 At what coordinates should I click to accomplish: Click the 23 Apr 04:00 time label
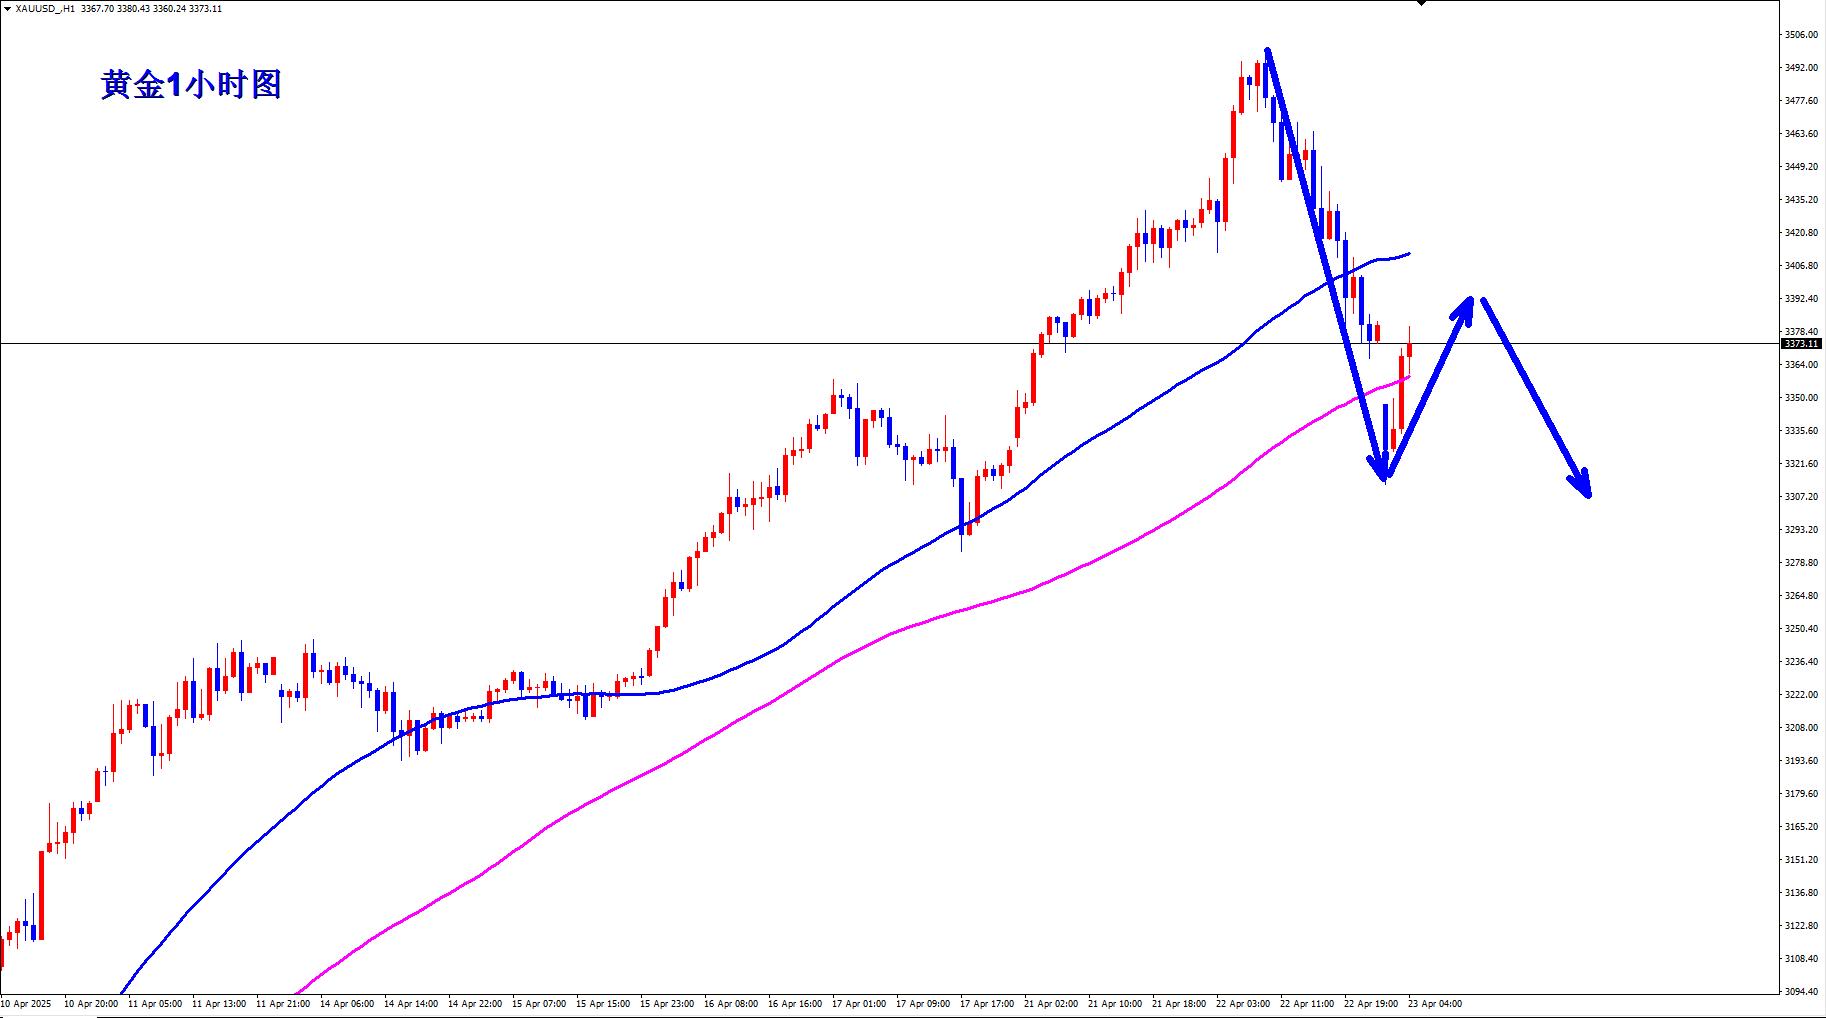pyautogui.click(x=1434, y=1003)
